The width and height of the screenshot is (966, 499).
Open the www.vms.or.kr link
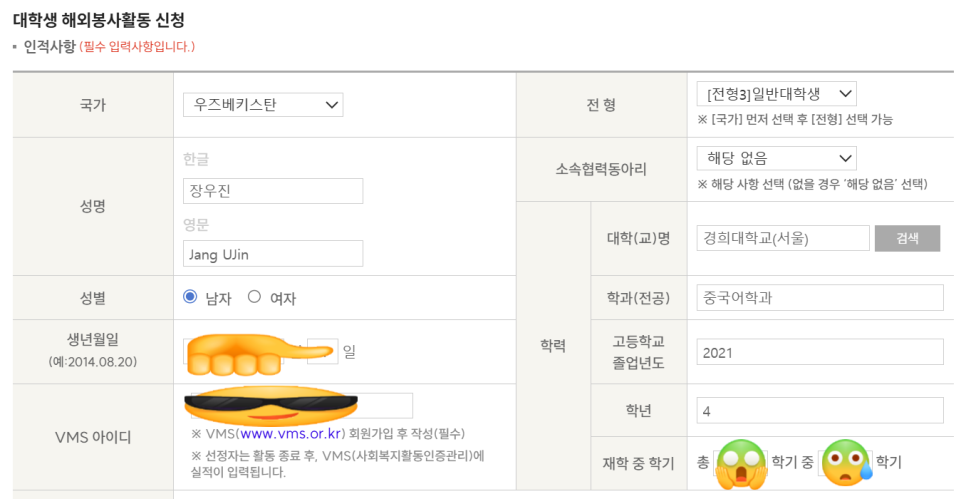pyautogui.click(x=291, y=434)
